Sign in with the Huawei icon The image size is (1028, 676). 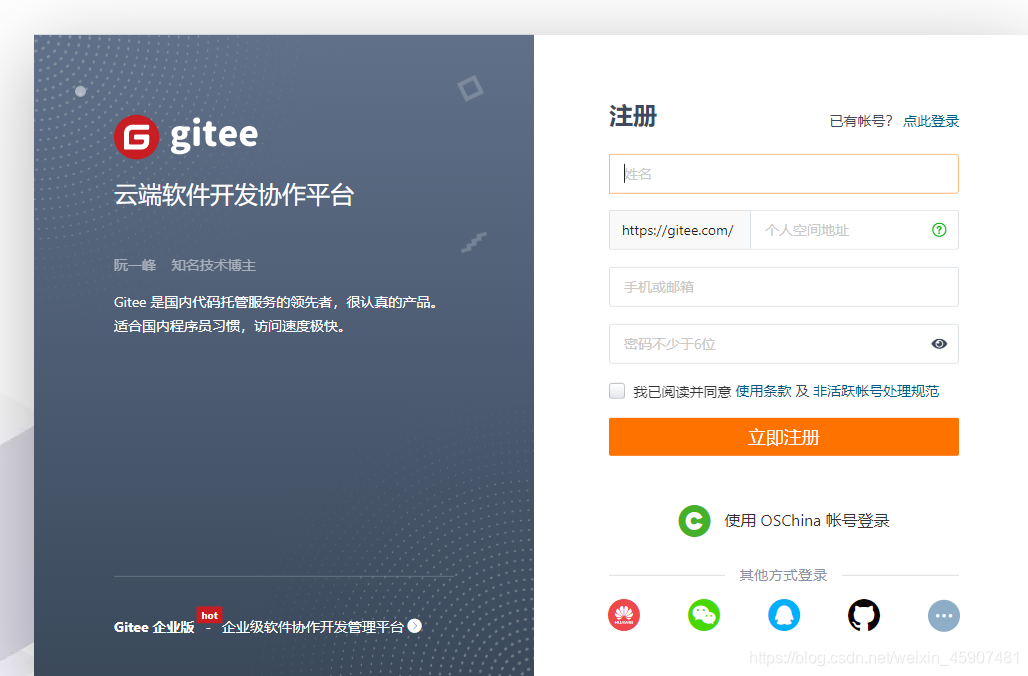pyautogui.click(x=624, y=615)
